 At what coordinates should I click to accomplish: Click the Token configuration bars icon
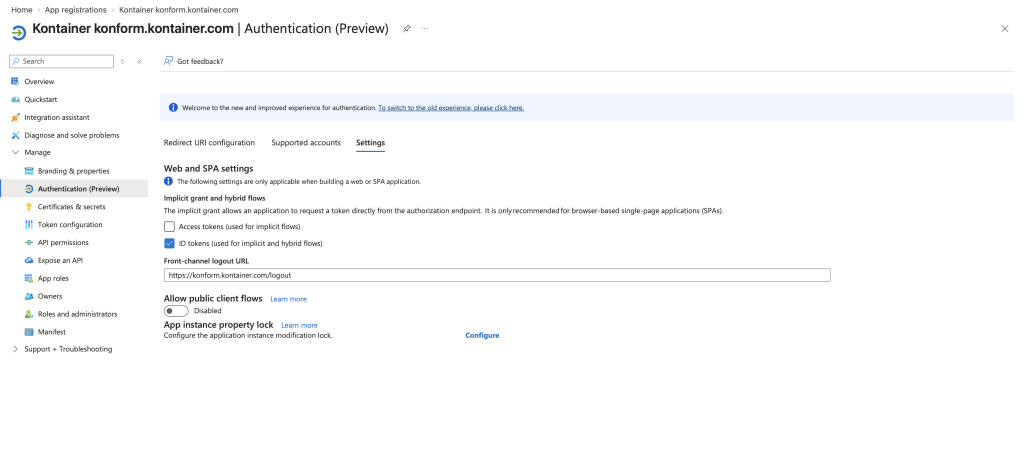point(29,225)
